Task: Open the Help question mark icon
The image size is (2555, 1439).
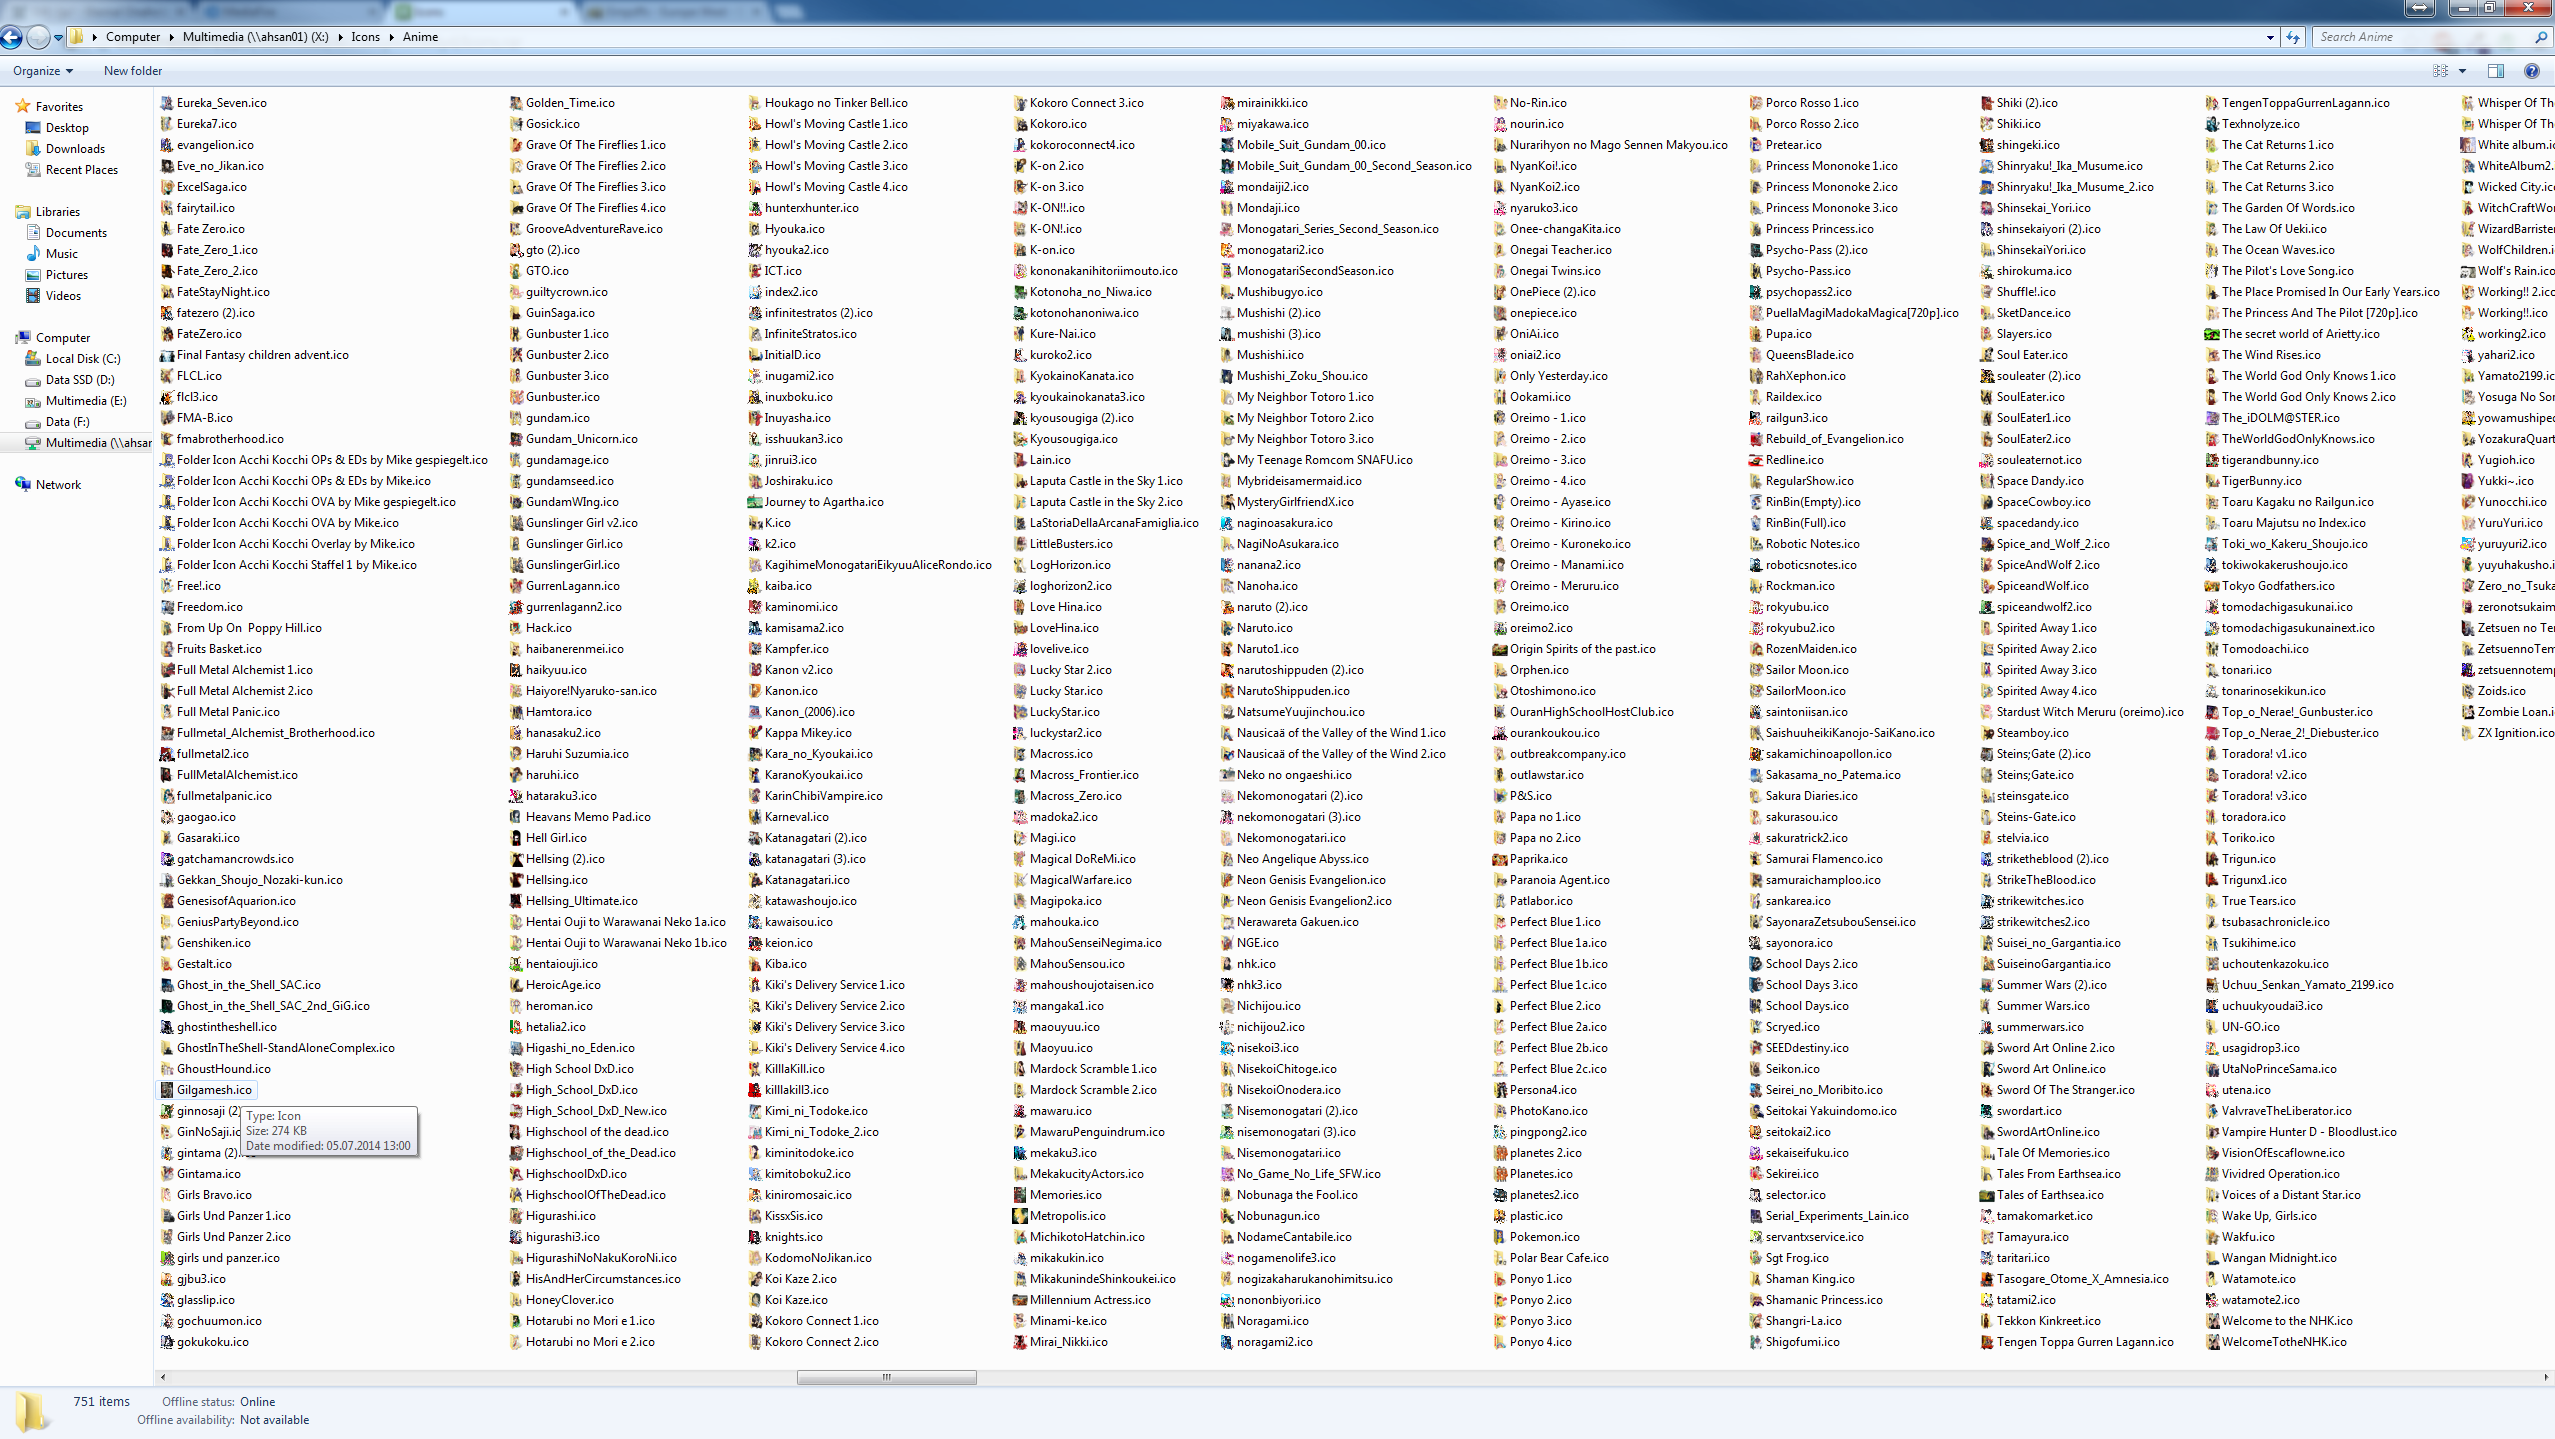Action: coord(2531,71)
